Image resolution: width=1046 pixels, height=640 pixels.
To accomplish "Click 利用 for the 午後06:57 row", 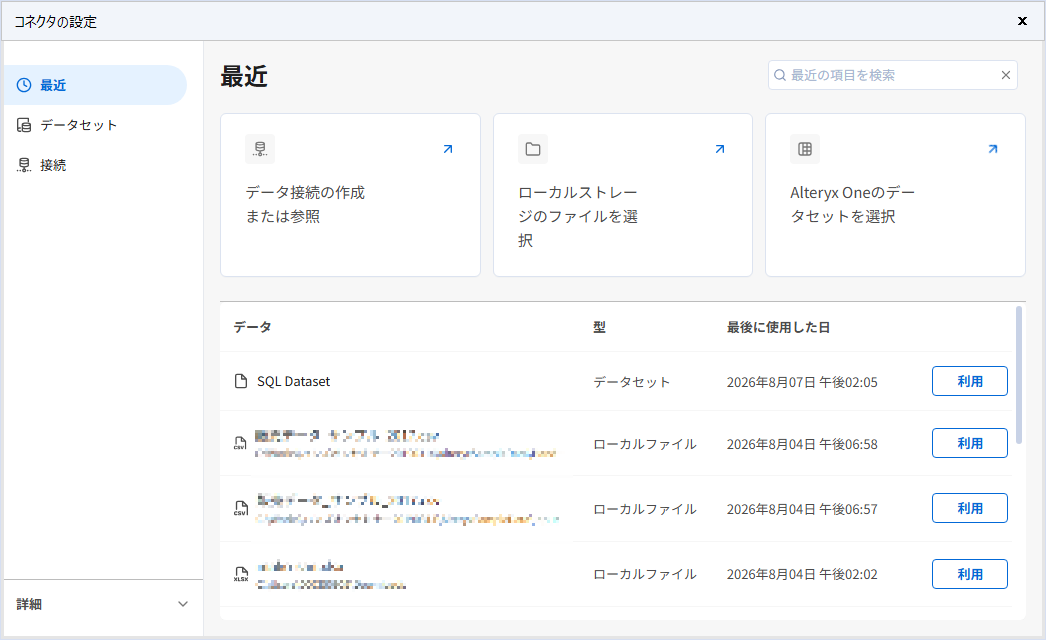I will click(x=969, y=508).
